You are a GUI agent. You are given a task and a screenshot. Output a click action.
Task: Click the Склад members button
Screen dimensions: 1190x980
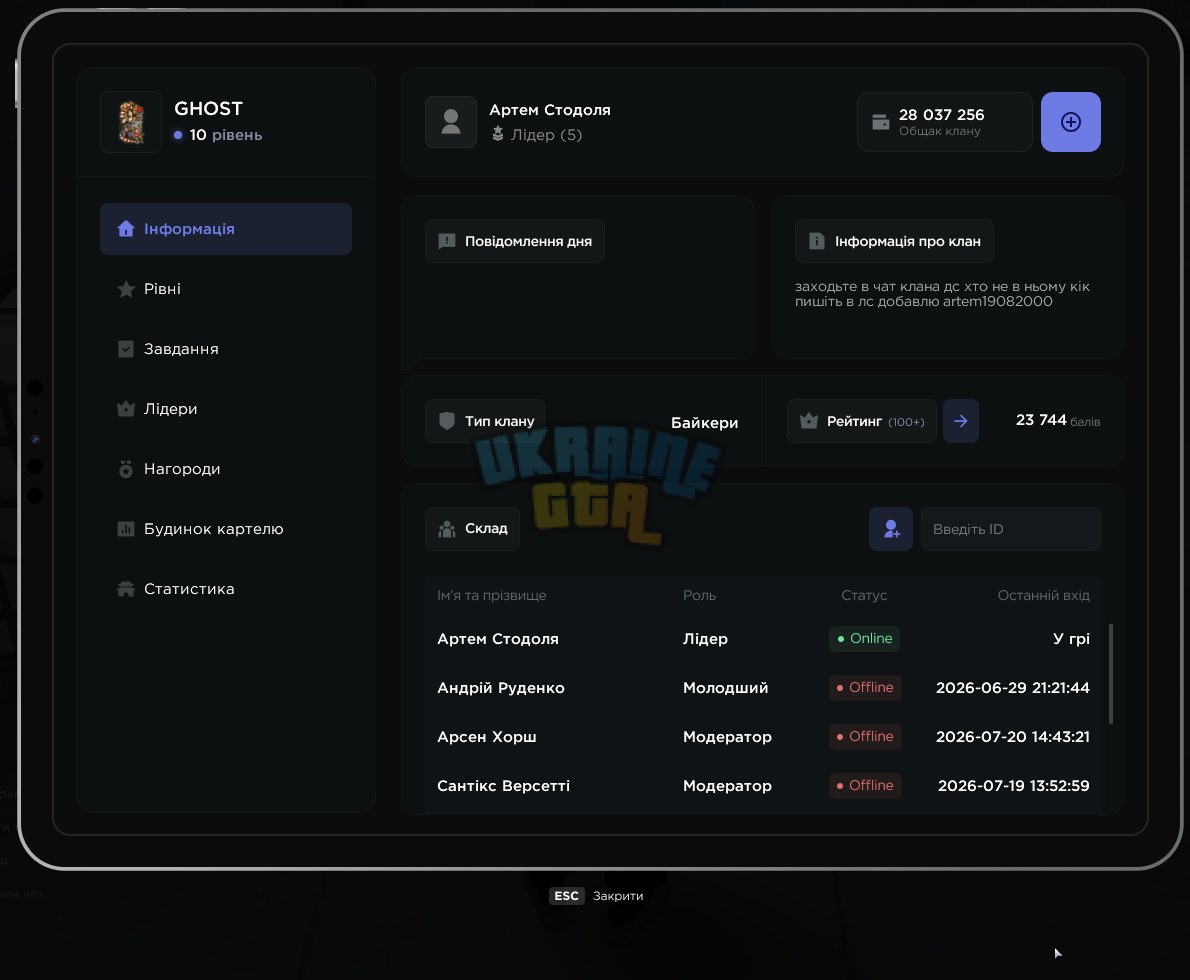click(473, 529)
